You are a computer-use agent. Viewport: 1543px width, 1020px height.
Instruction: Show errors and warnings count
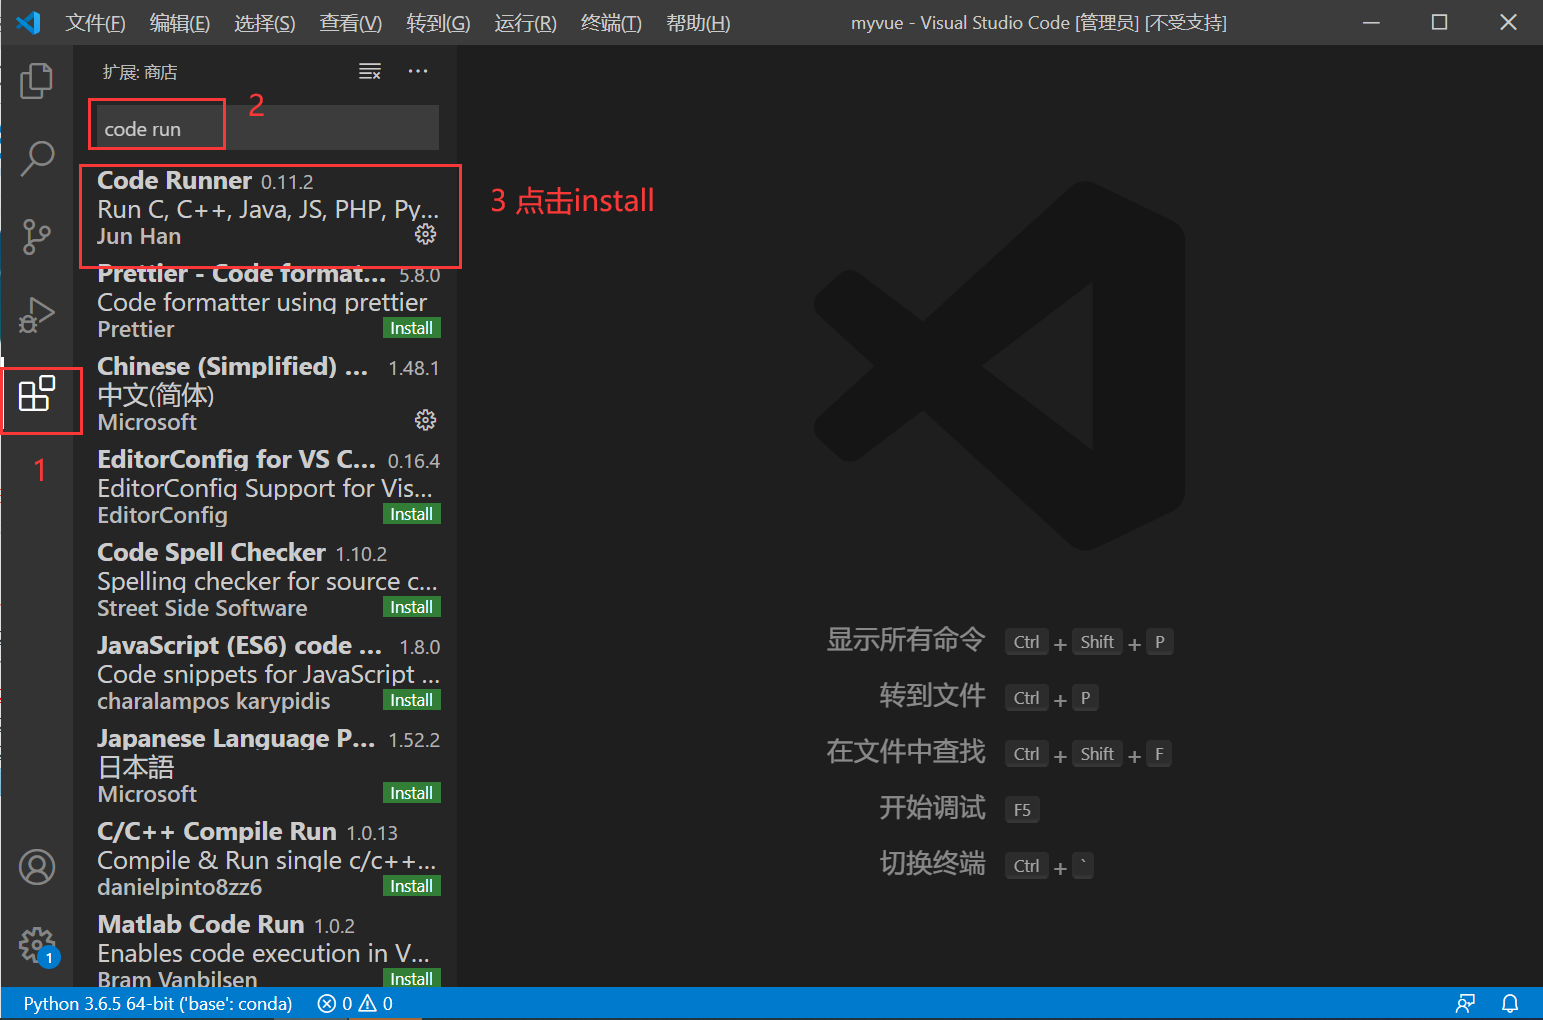(355, 1003)
